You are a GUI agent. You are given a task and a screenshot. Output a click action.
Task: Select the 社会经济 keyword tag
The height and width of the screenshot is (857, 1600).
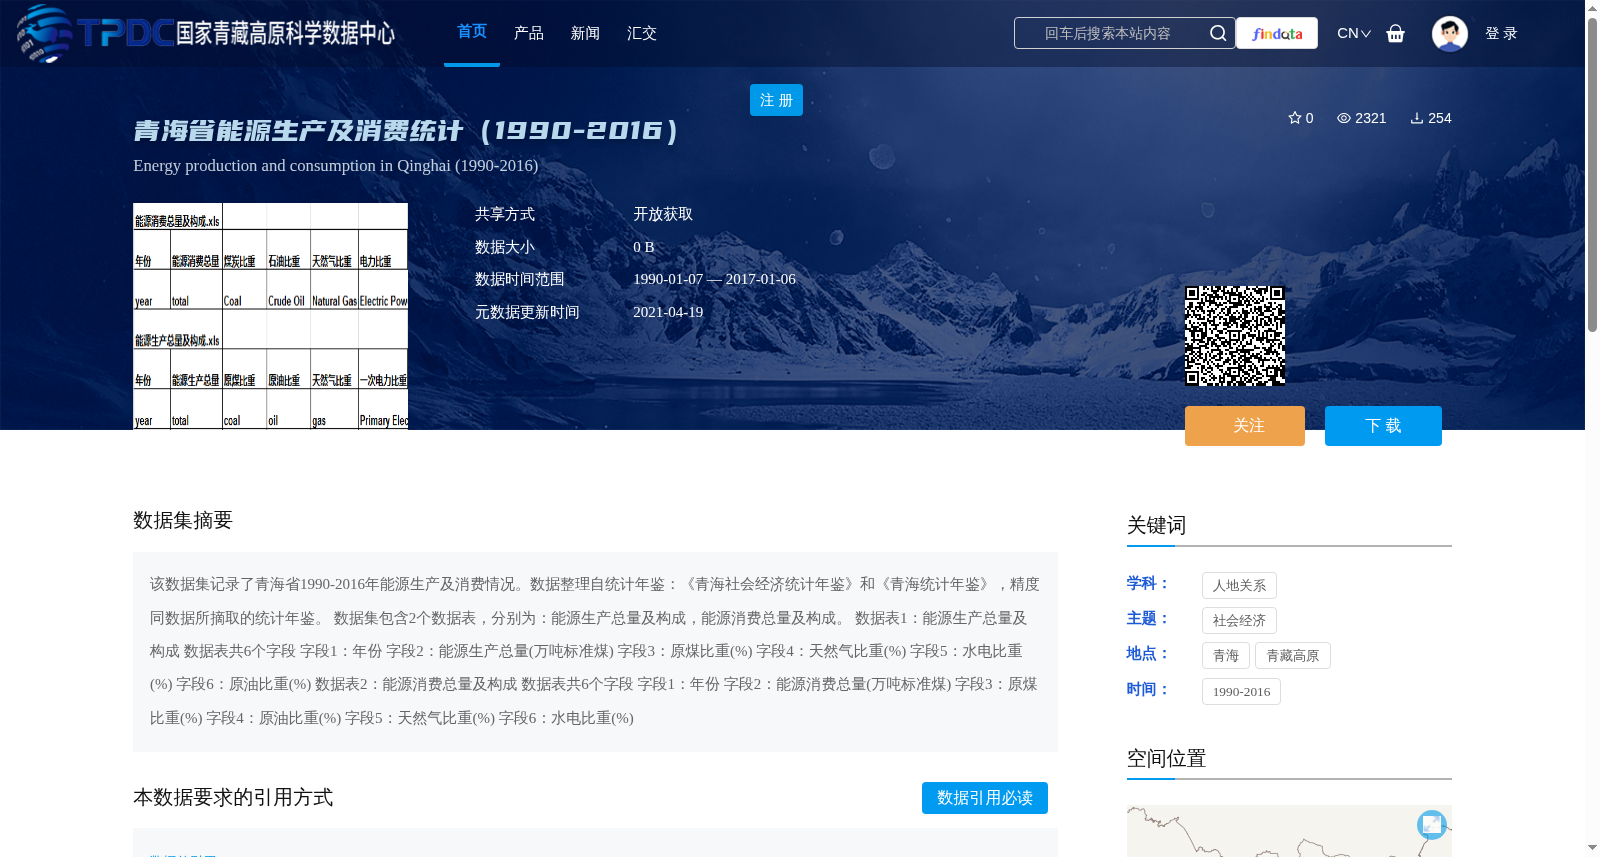[1239, 621]
